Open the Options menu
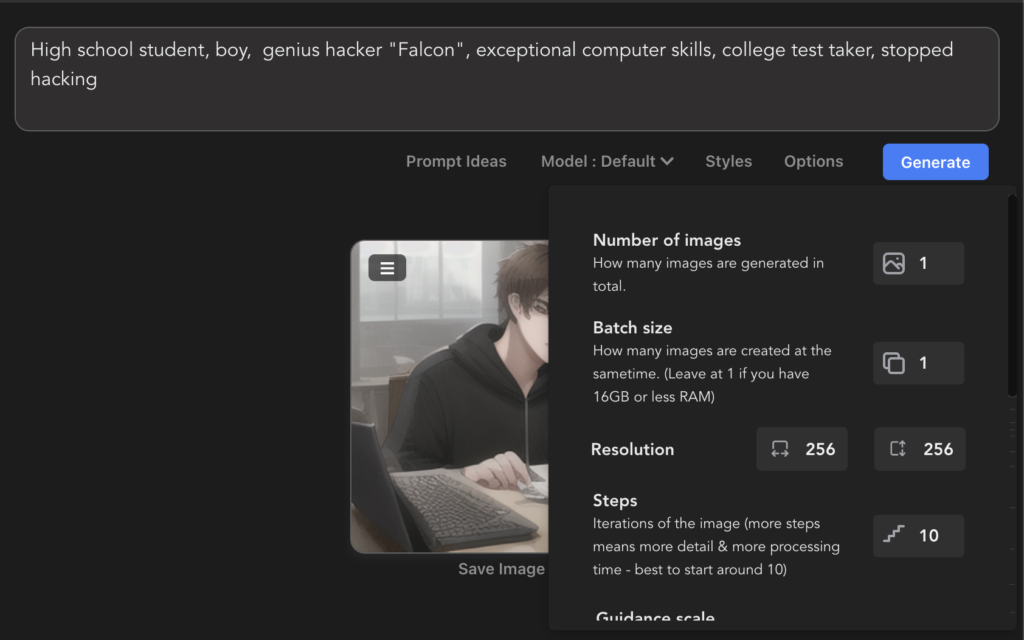Screen dimensions: 1024x640 pyautogui.click(x=813, y=161)
